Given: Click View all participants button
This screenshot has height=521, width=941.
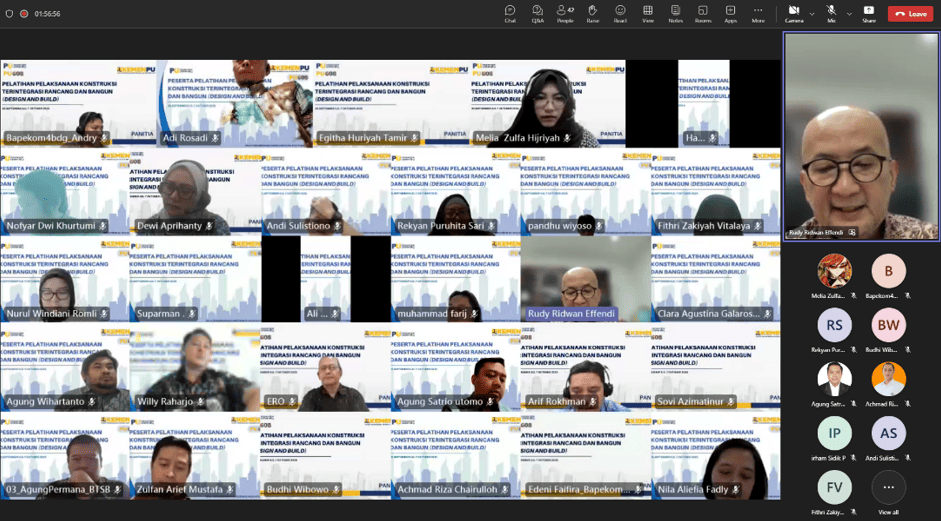Looking at the screenshot, I should click(888, 492).
